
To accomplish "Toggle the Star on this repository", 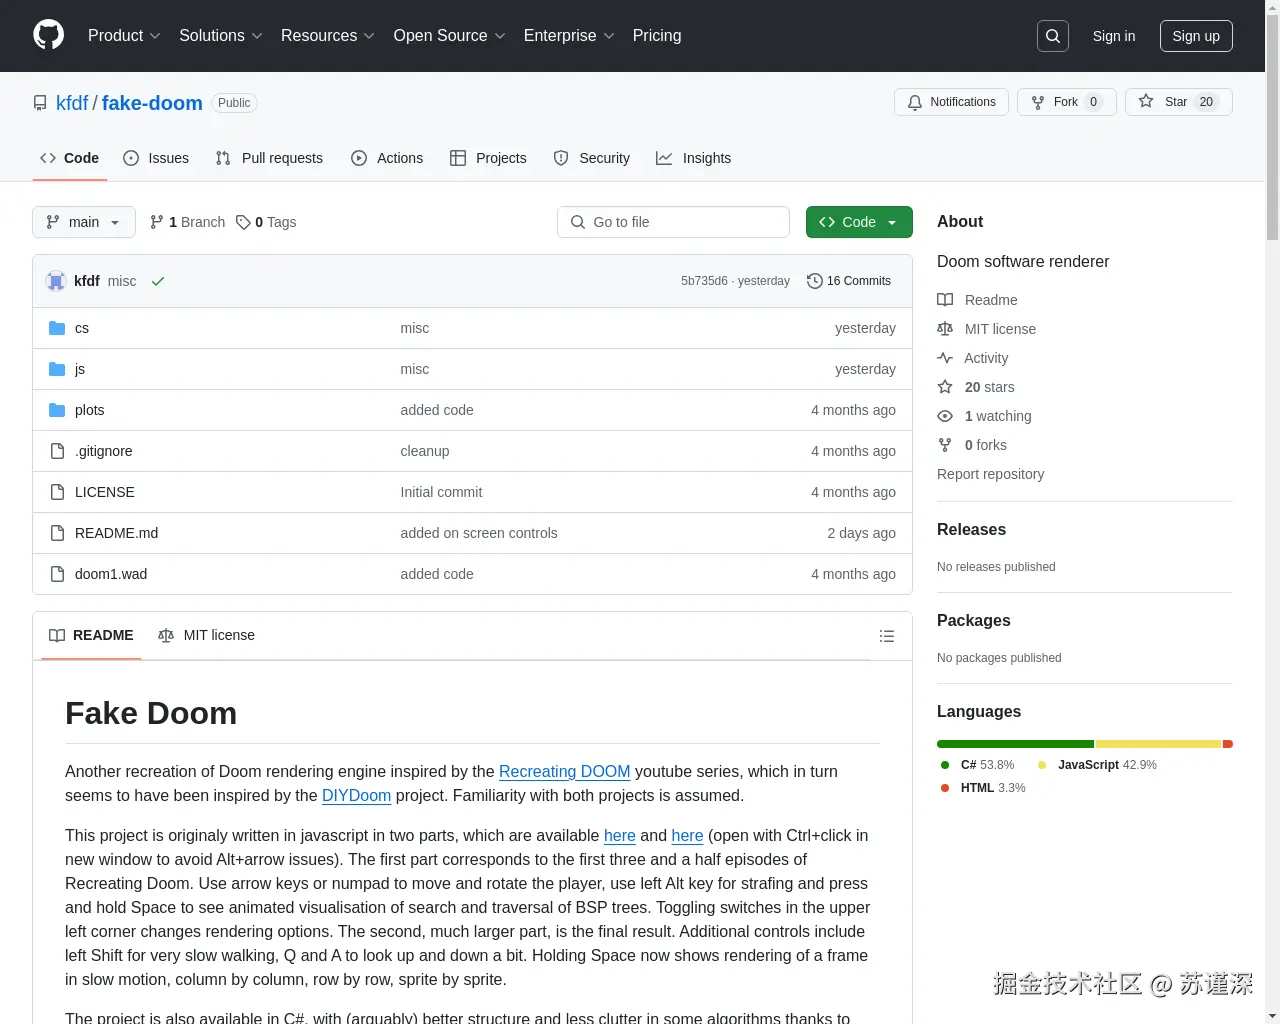I will [x=1171, y=101].
